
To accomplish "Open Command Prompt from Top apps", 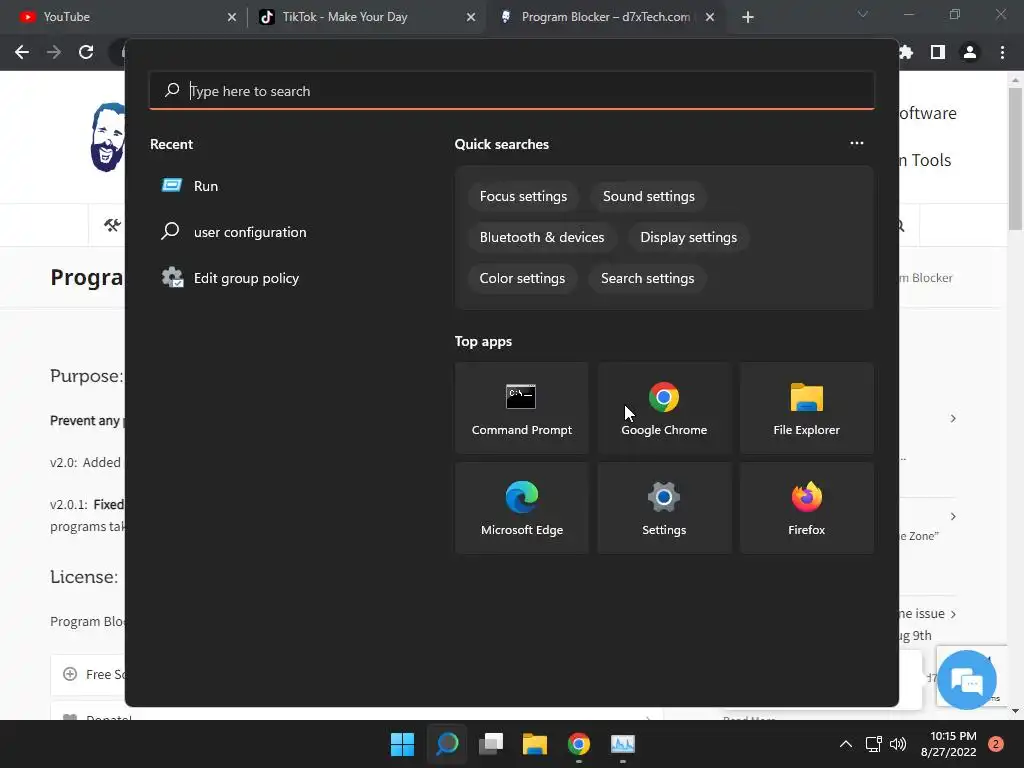I will tap(521, 408).
